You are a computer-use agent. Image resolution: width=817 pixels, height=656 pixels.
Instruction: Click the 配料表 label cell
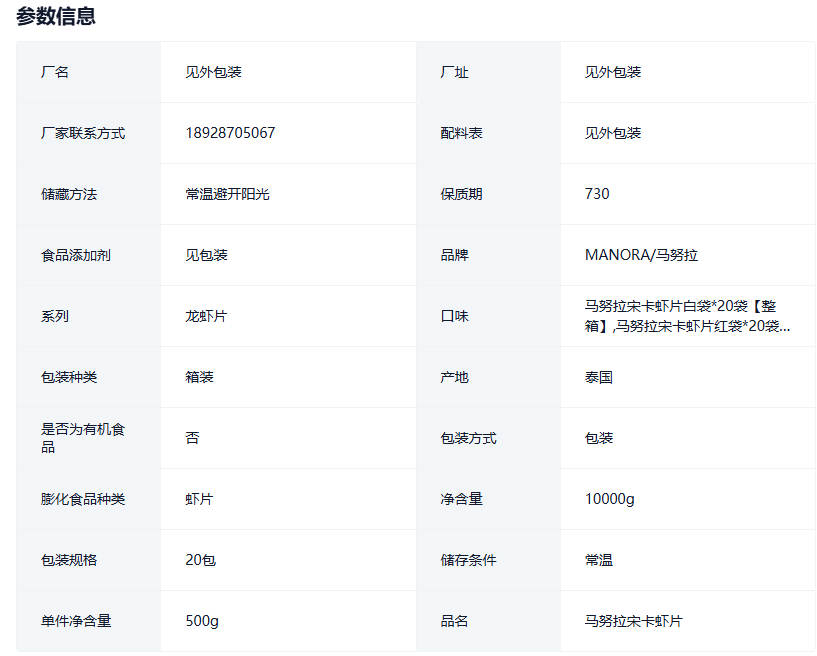coord(461,133)
